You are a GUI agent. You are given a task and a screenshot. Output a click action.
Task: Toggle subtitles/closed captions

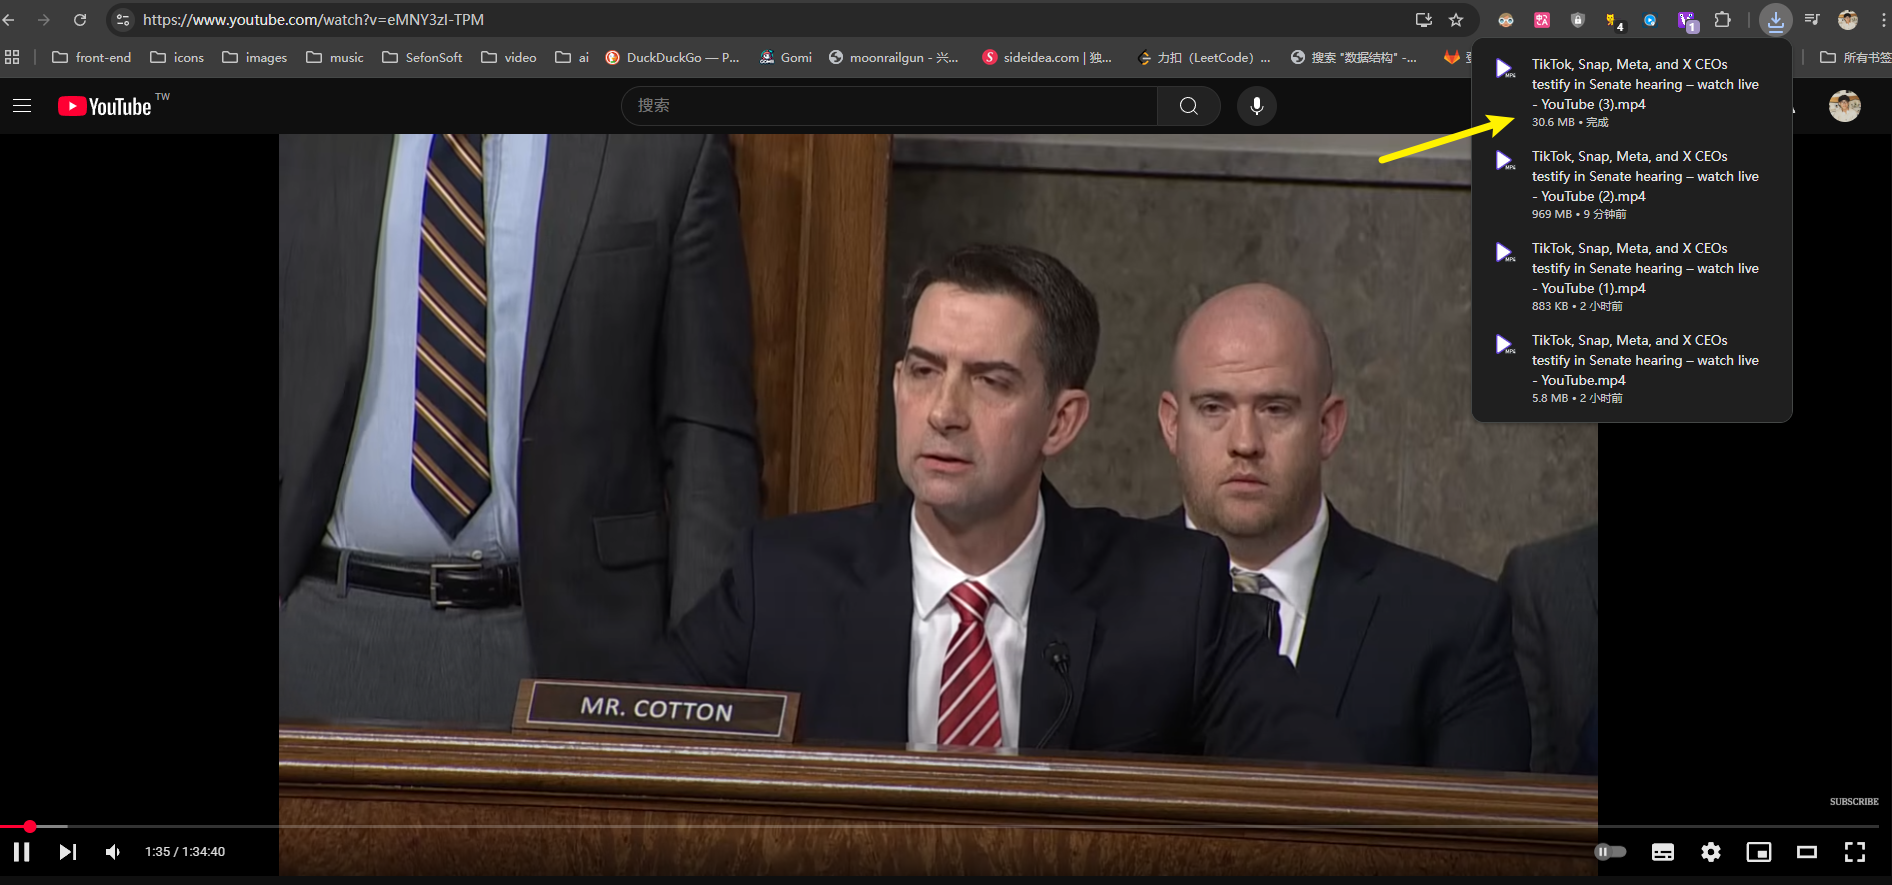(1662, 852)
